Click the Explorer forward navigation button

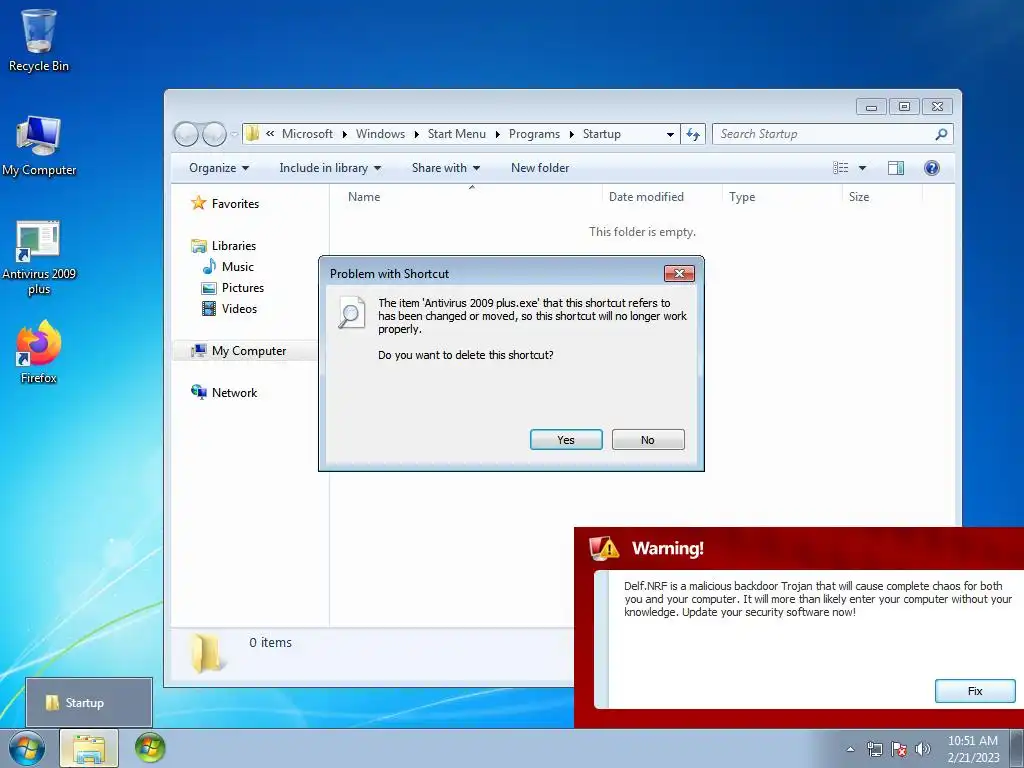pyautogui.click(x=214, y=134)
